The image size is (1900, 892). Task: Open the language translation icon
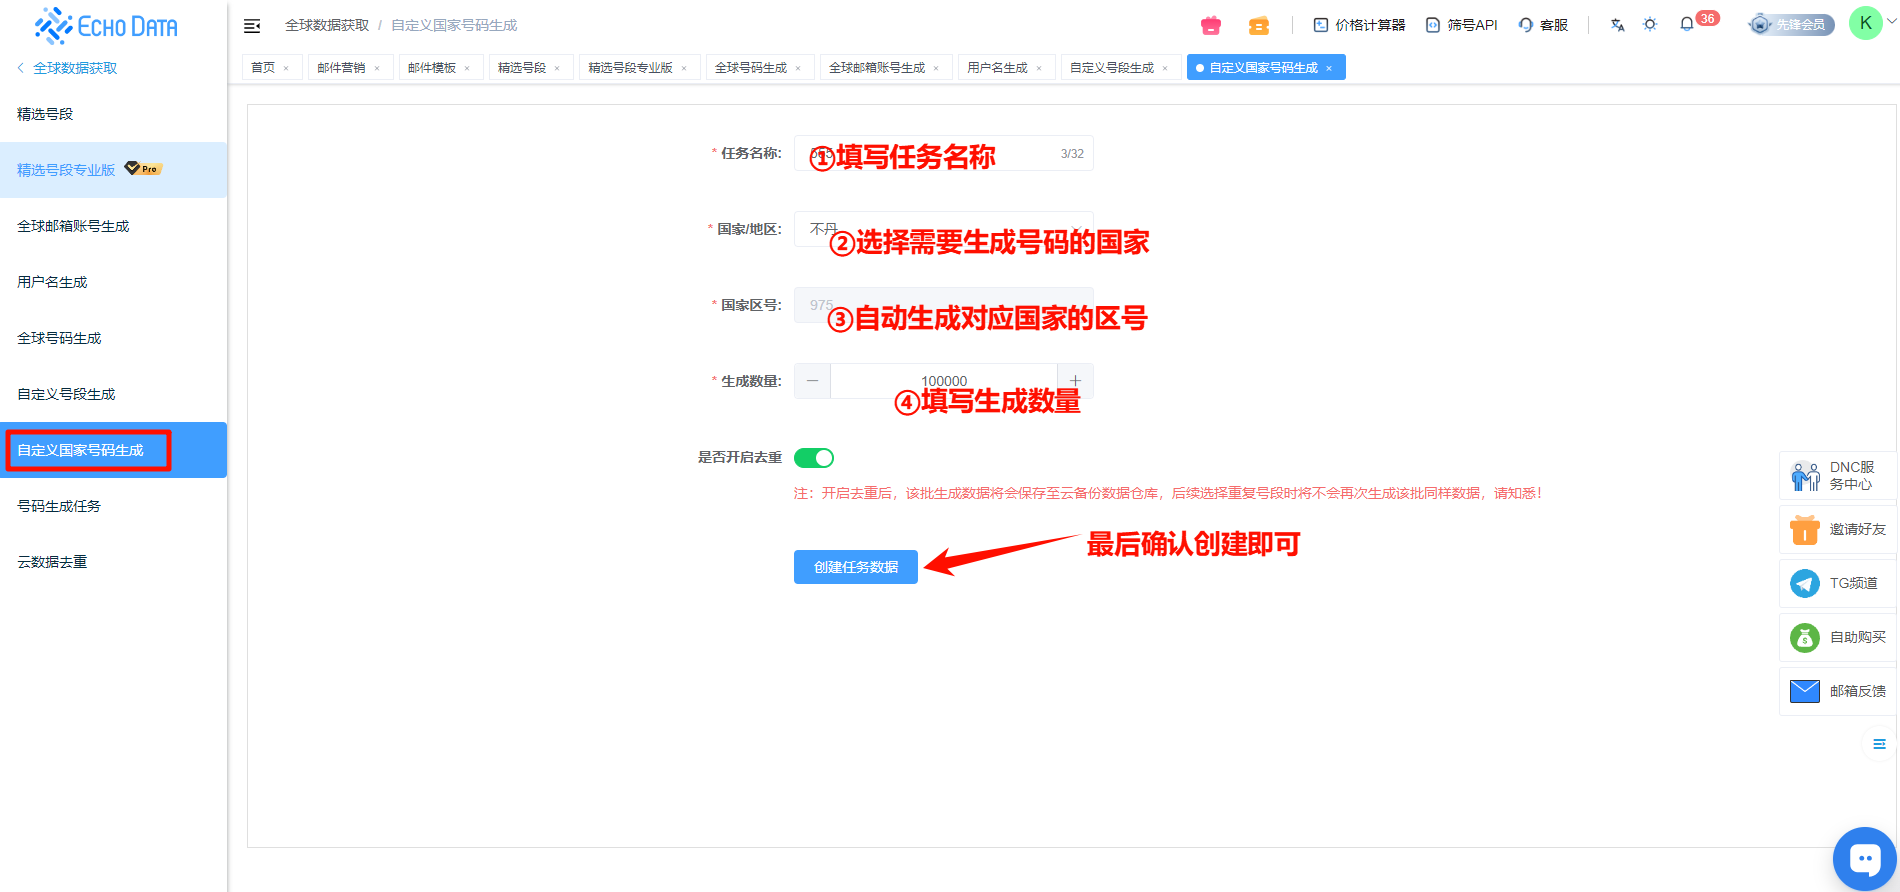(1617, 25)
